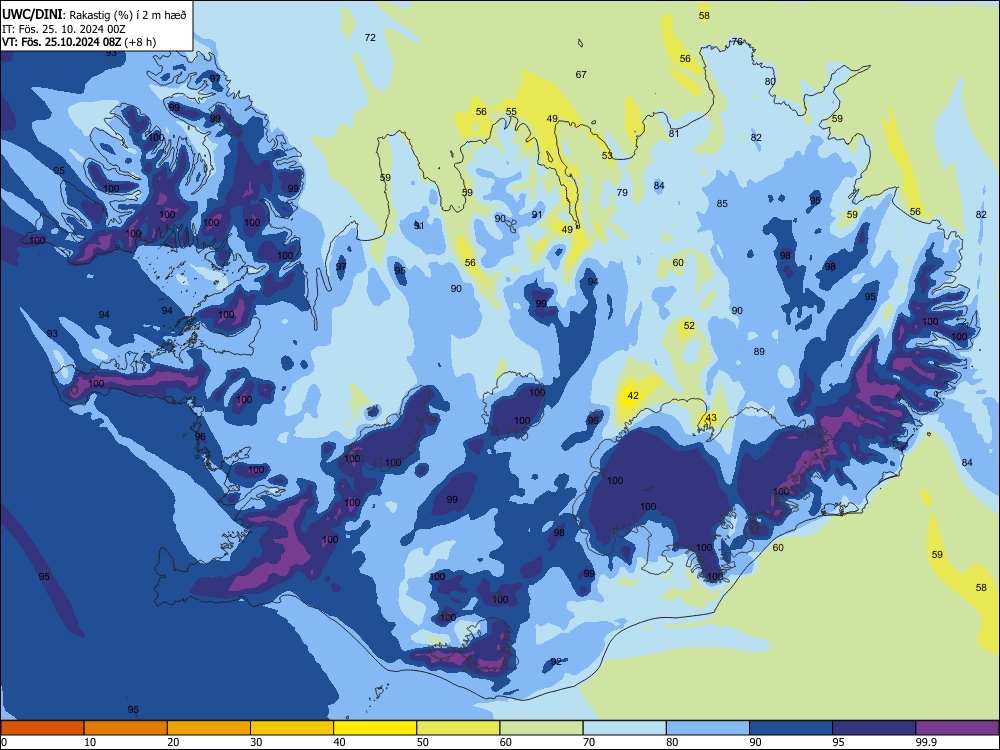Click the minimum value '42' on the map
This screenshot has height=750, width=1000.
click(633, 396)
